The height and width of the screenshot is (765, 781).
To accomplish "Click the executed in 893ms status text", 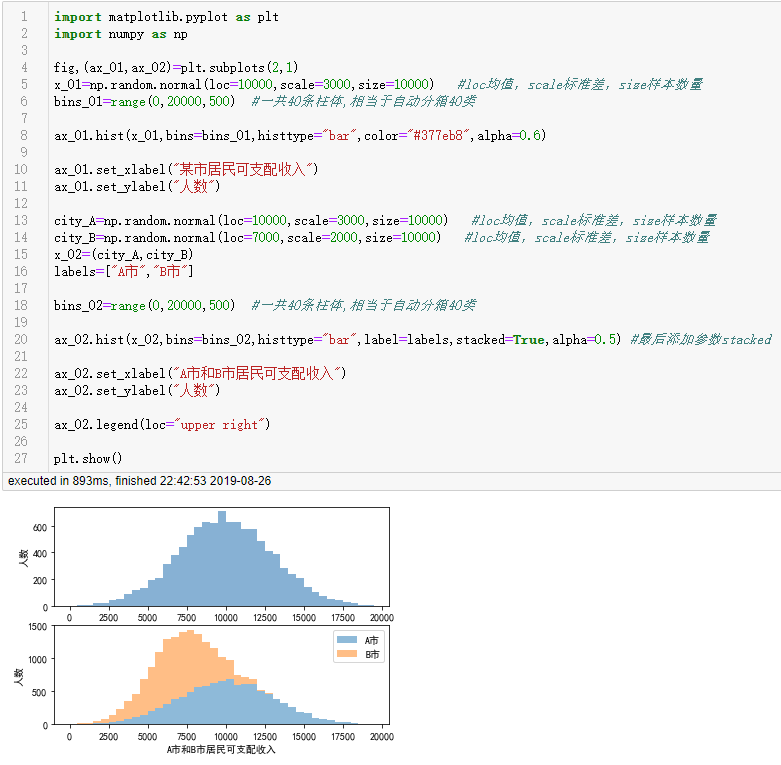I will (138, 481).
